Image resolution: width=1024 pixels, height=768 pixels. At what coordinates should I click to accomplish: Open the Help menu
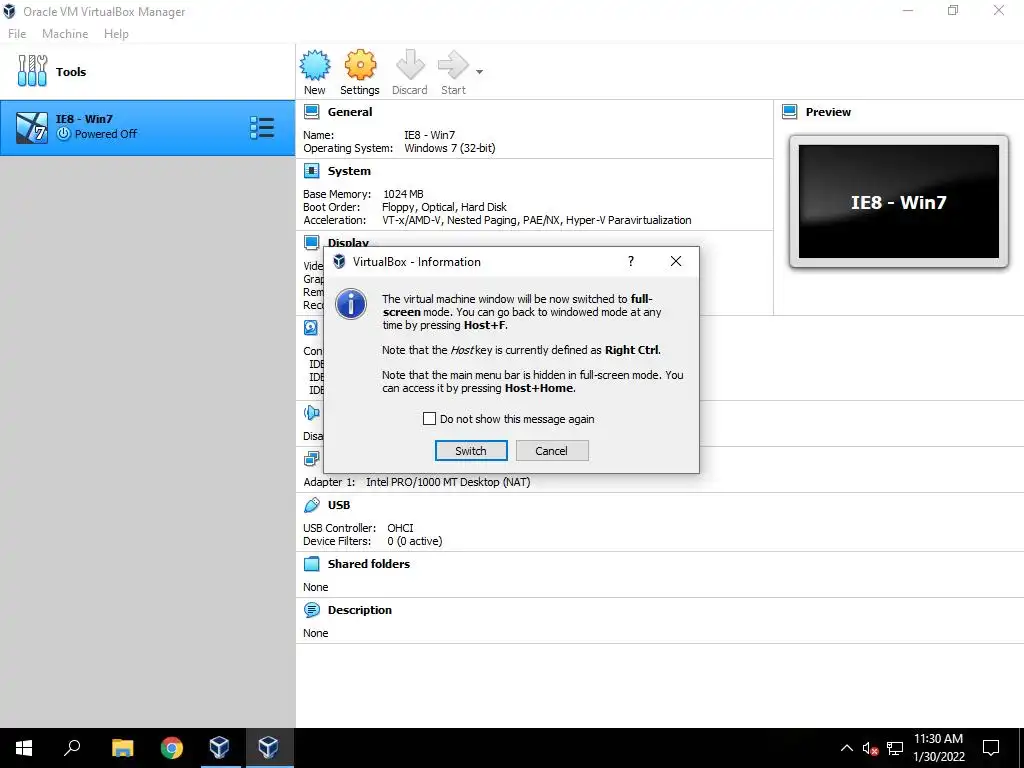(116, 34)
